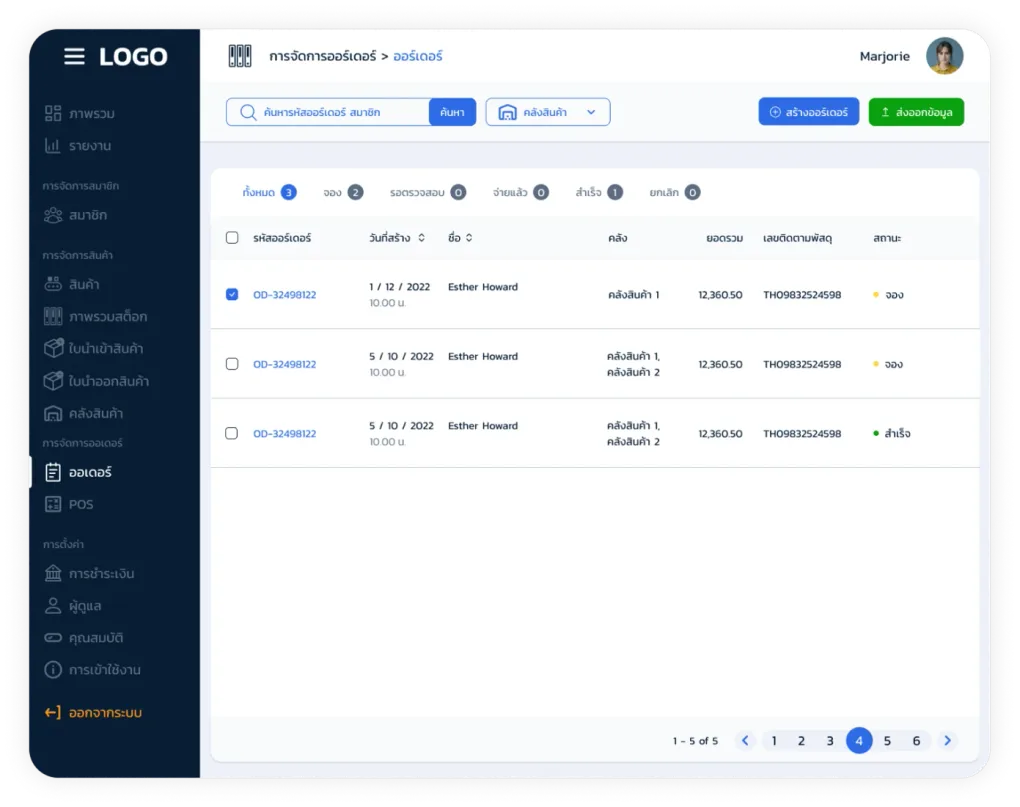The height and width of the screenshot is (807, 1020).
Task: Click the การชำระเงิน bank icon
Action: point(53,574)
